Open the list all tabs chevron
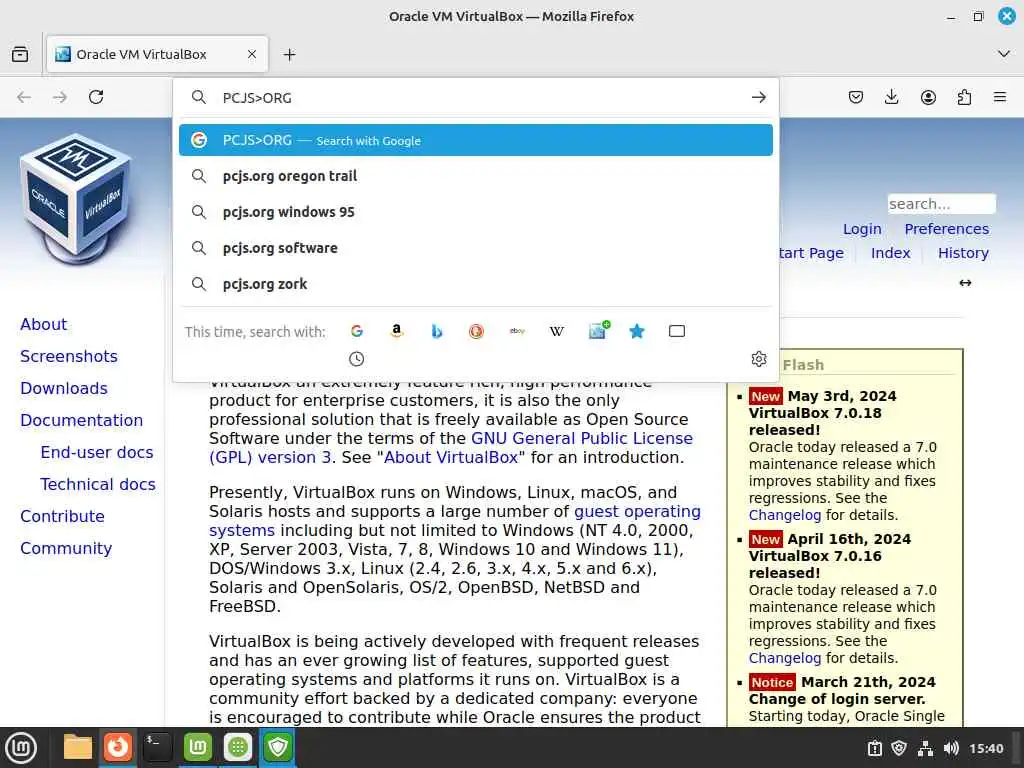 1004,54
